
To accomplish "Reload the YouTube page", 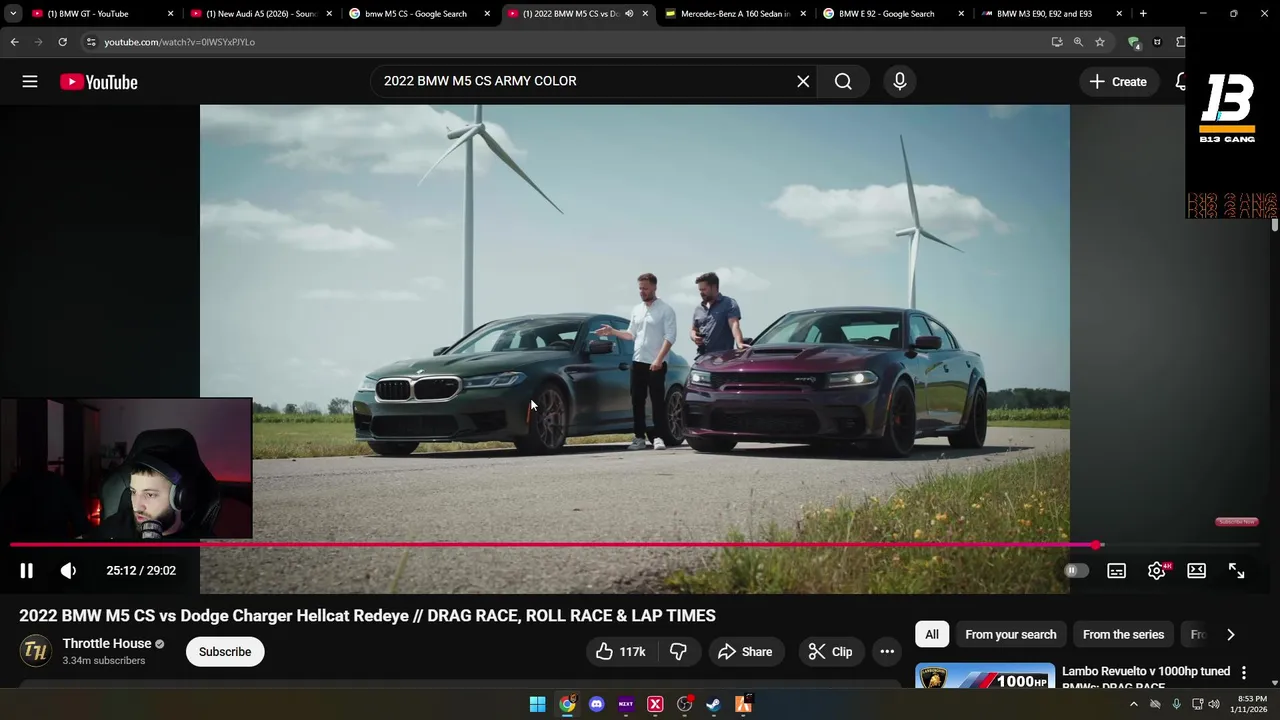I will click(62, 42).
